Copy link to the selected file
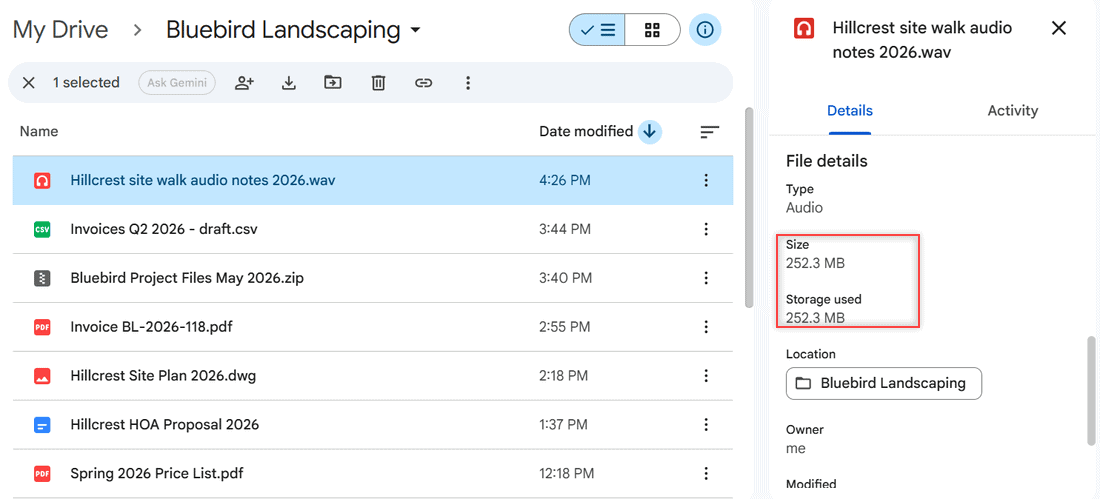1100x499 pixels. (423, 83)
